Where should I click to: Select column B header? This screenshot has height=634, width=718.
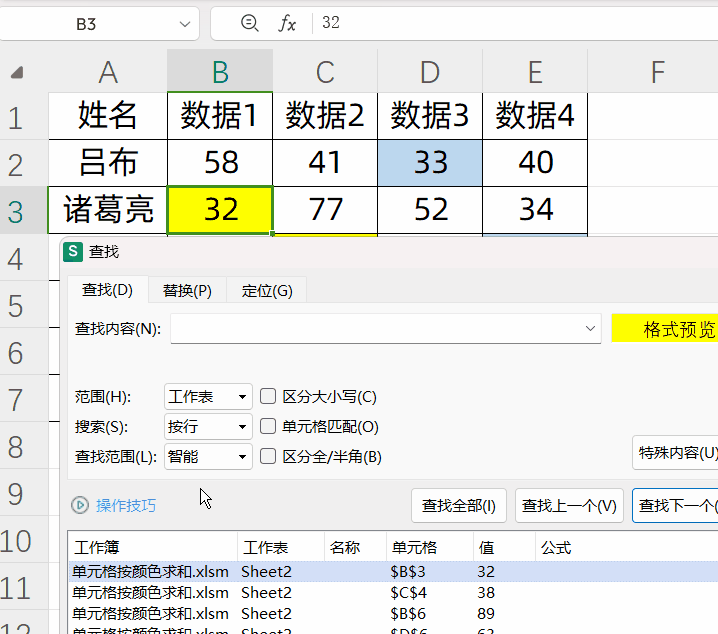click(x=220, y=71)
